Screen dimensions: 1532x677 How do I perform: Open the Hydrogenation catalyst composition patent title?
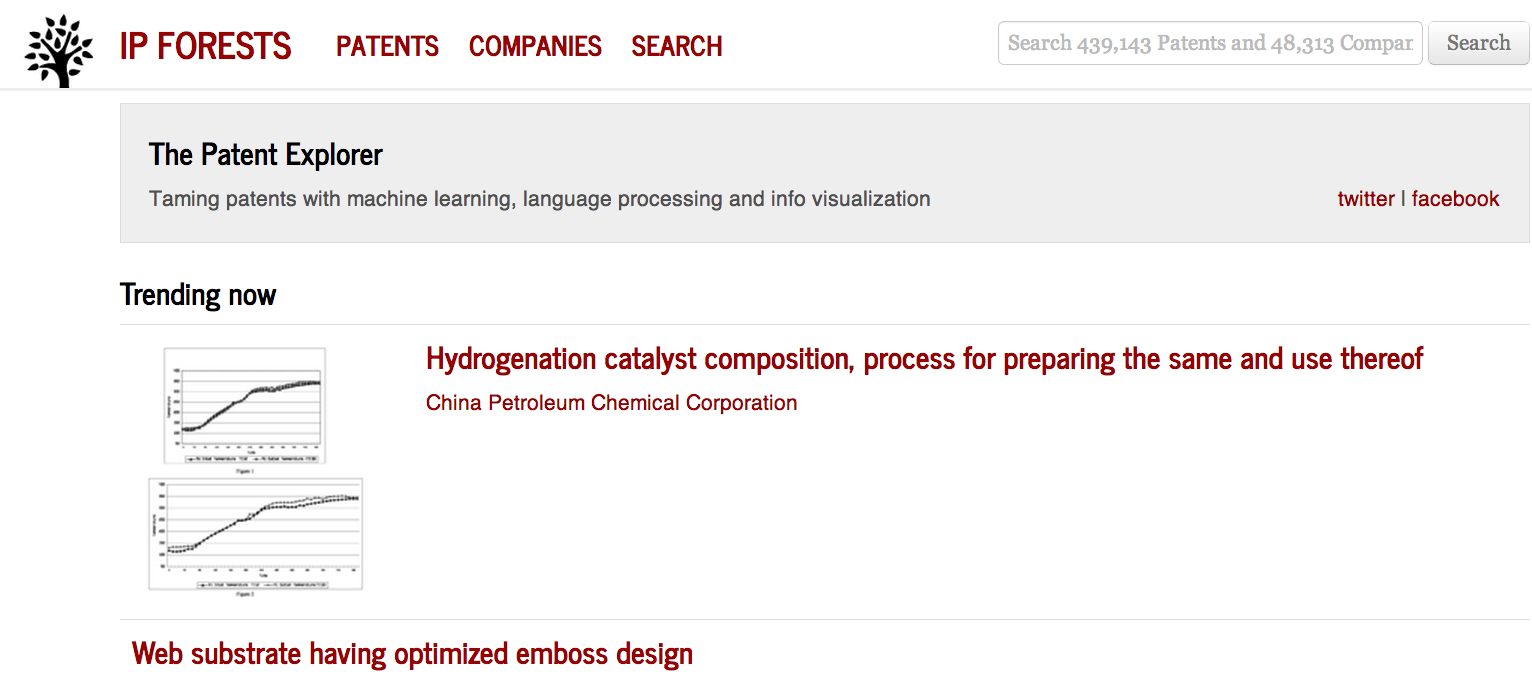(924, 358)
